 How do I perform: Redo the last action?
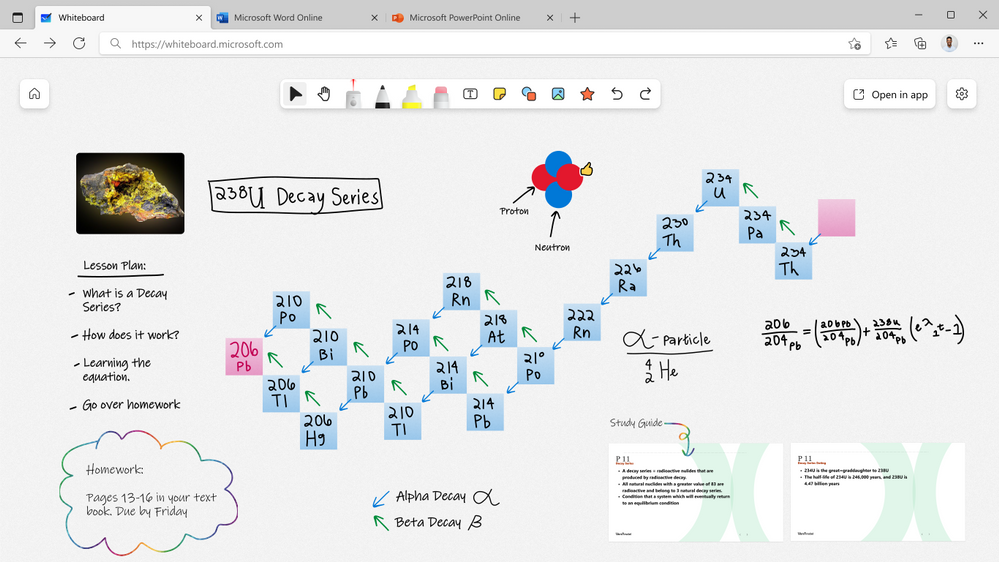tap(645, 94)
